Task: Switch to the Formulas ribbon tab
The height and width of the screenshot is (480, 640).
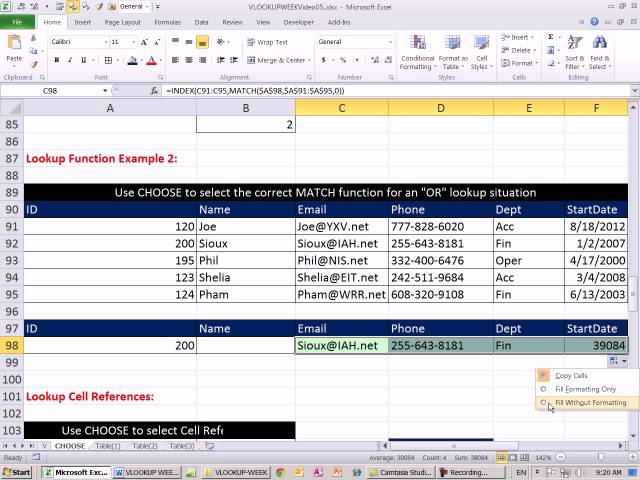Action: coord(167,22)
